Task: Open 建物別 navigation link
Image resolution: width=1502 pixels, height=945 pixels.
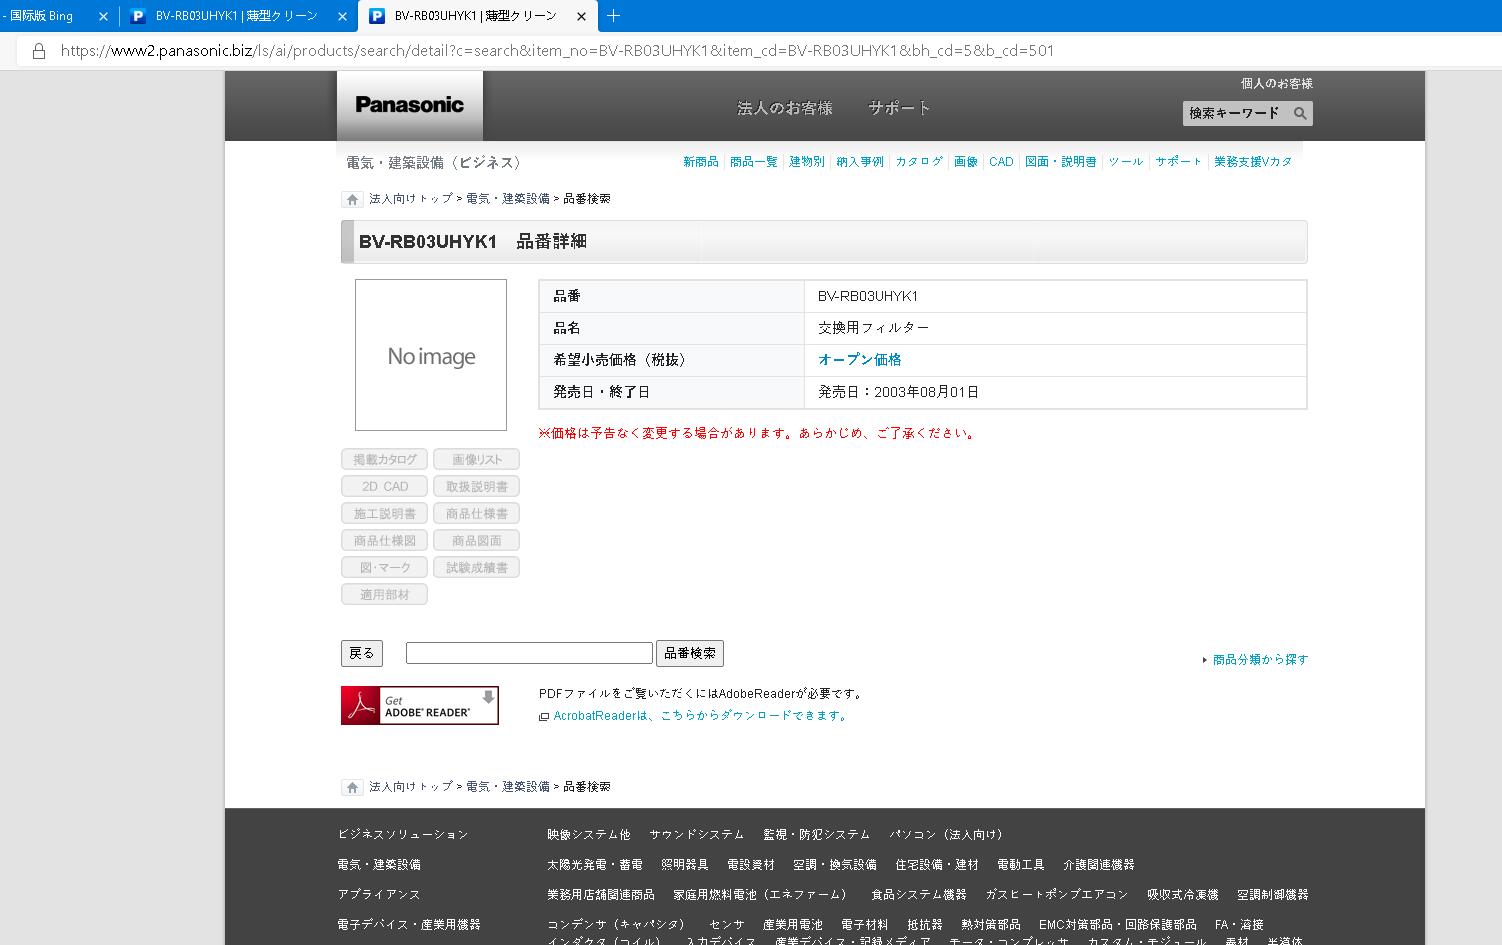Action: click(807, 162)
